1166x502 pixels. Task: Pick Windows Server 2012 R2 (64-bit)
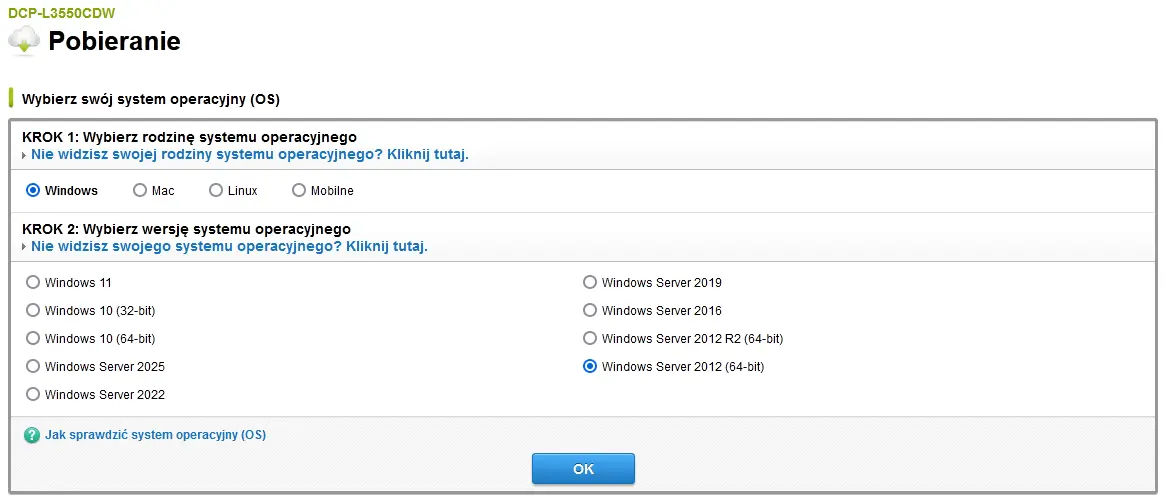pyautogui.click(x=590, y=338)
